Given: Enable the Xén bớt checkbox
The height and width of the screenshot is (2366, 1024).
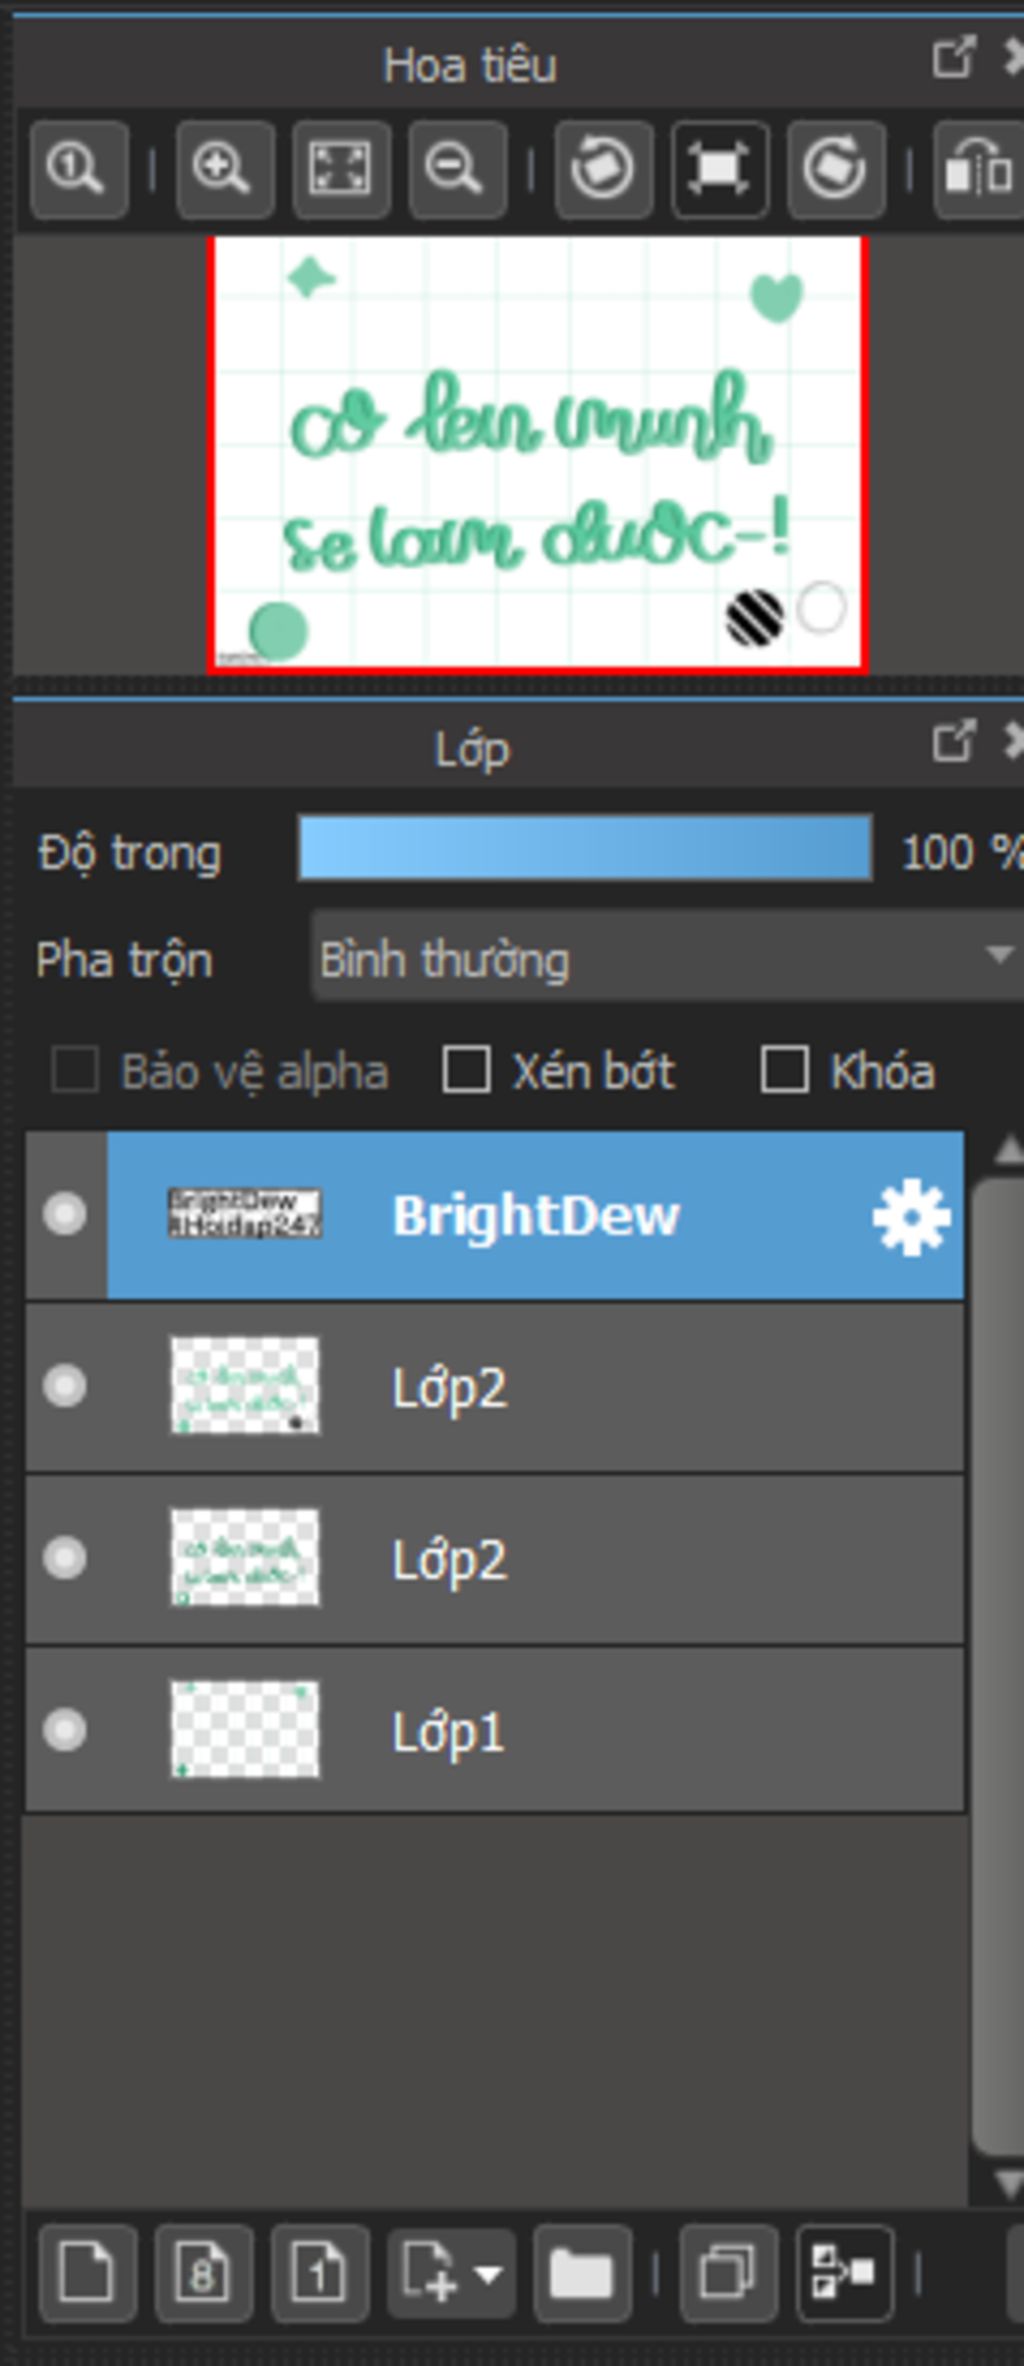Looking at the screenshot, I should 466,1070.
